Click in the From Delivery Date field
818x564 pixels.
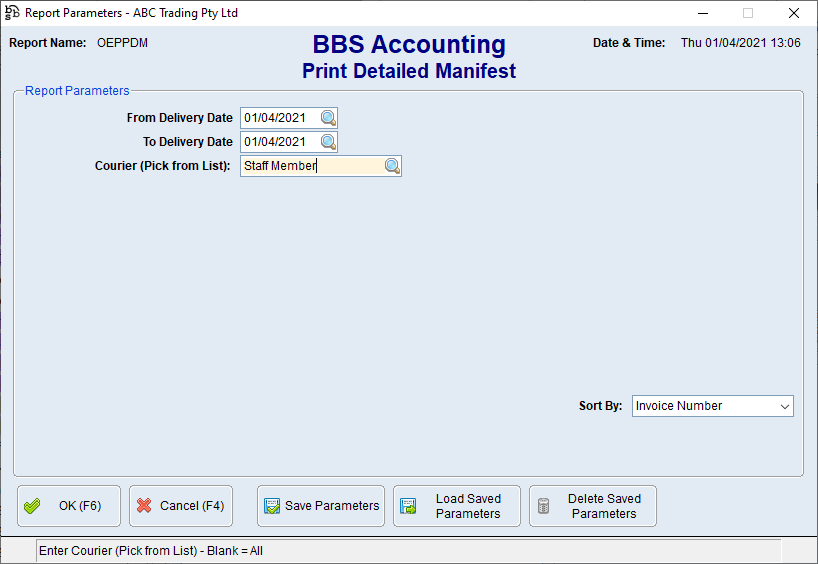pos(279,118)
